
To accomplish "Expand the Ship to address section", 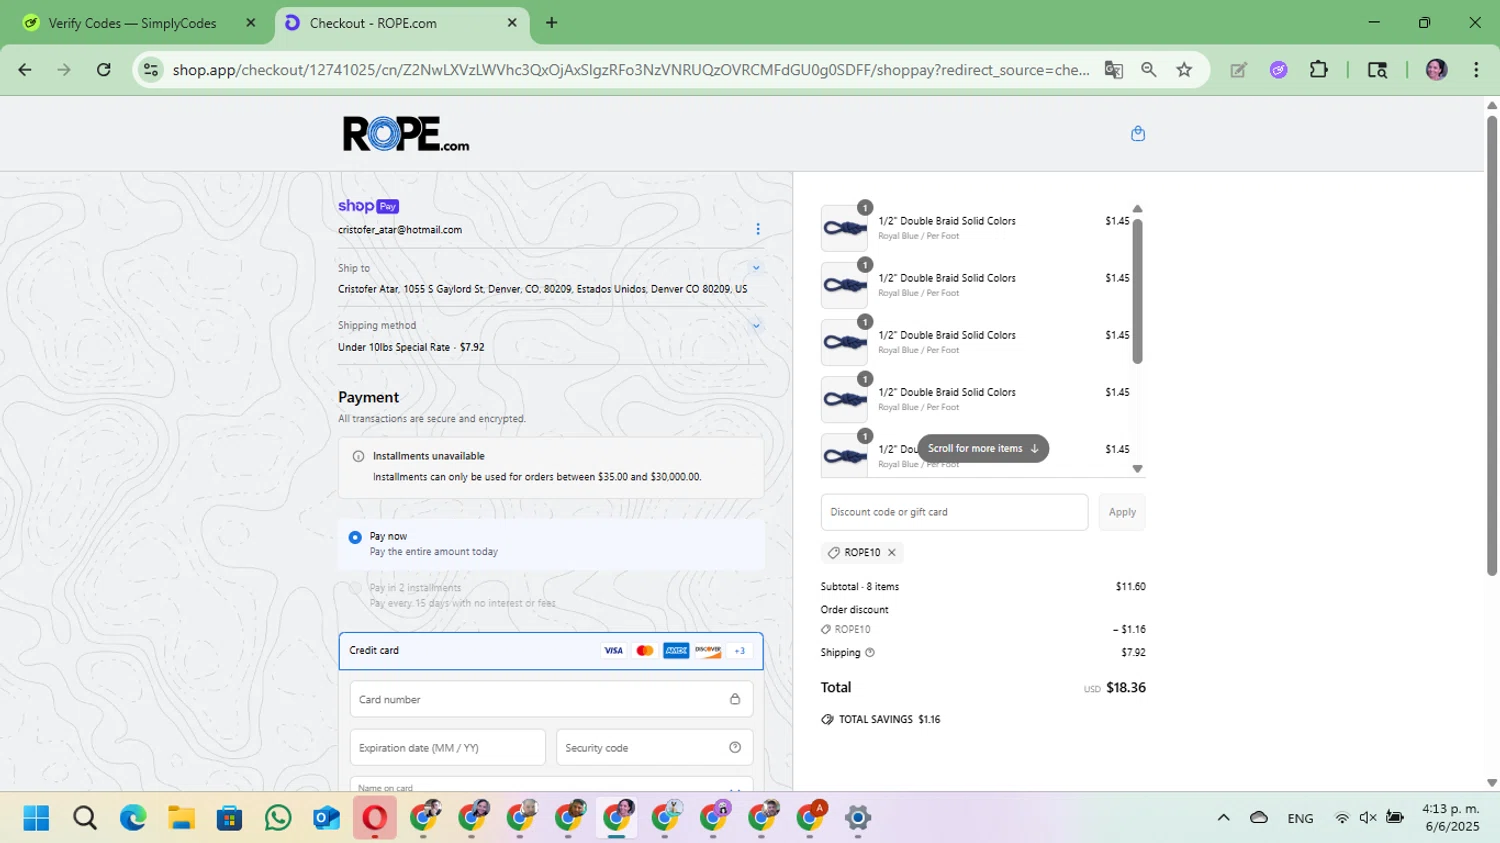I will tap(756, 268).
